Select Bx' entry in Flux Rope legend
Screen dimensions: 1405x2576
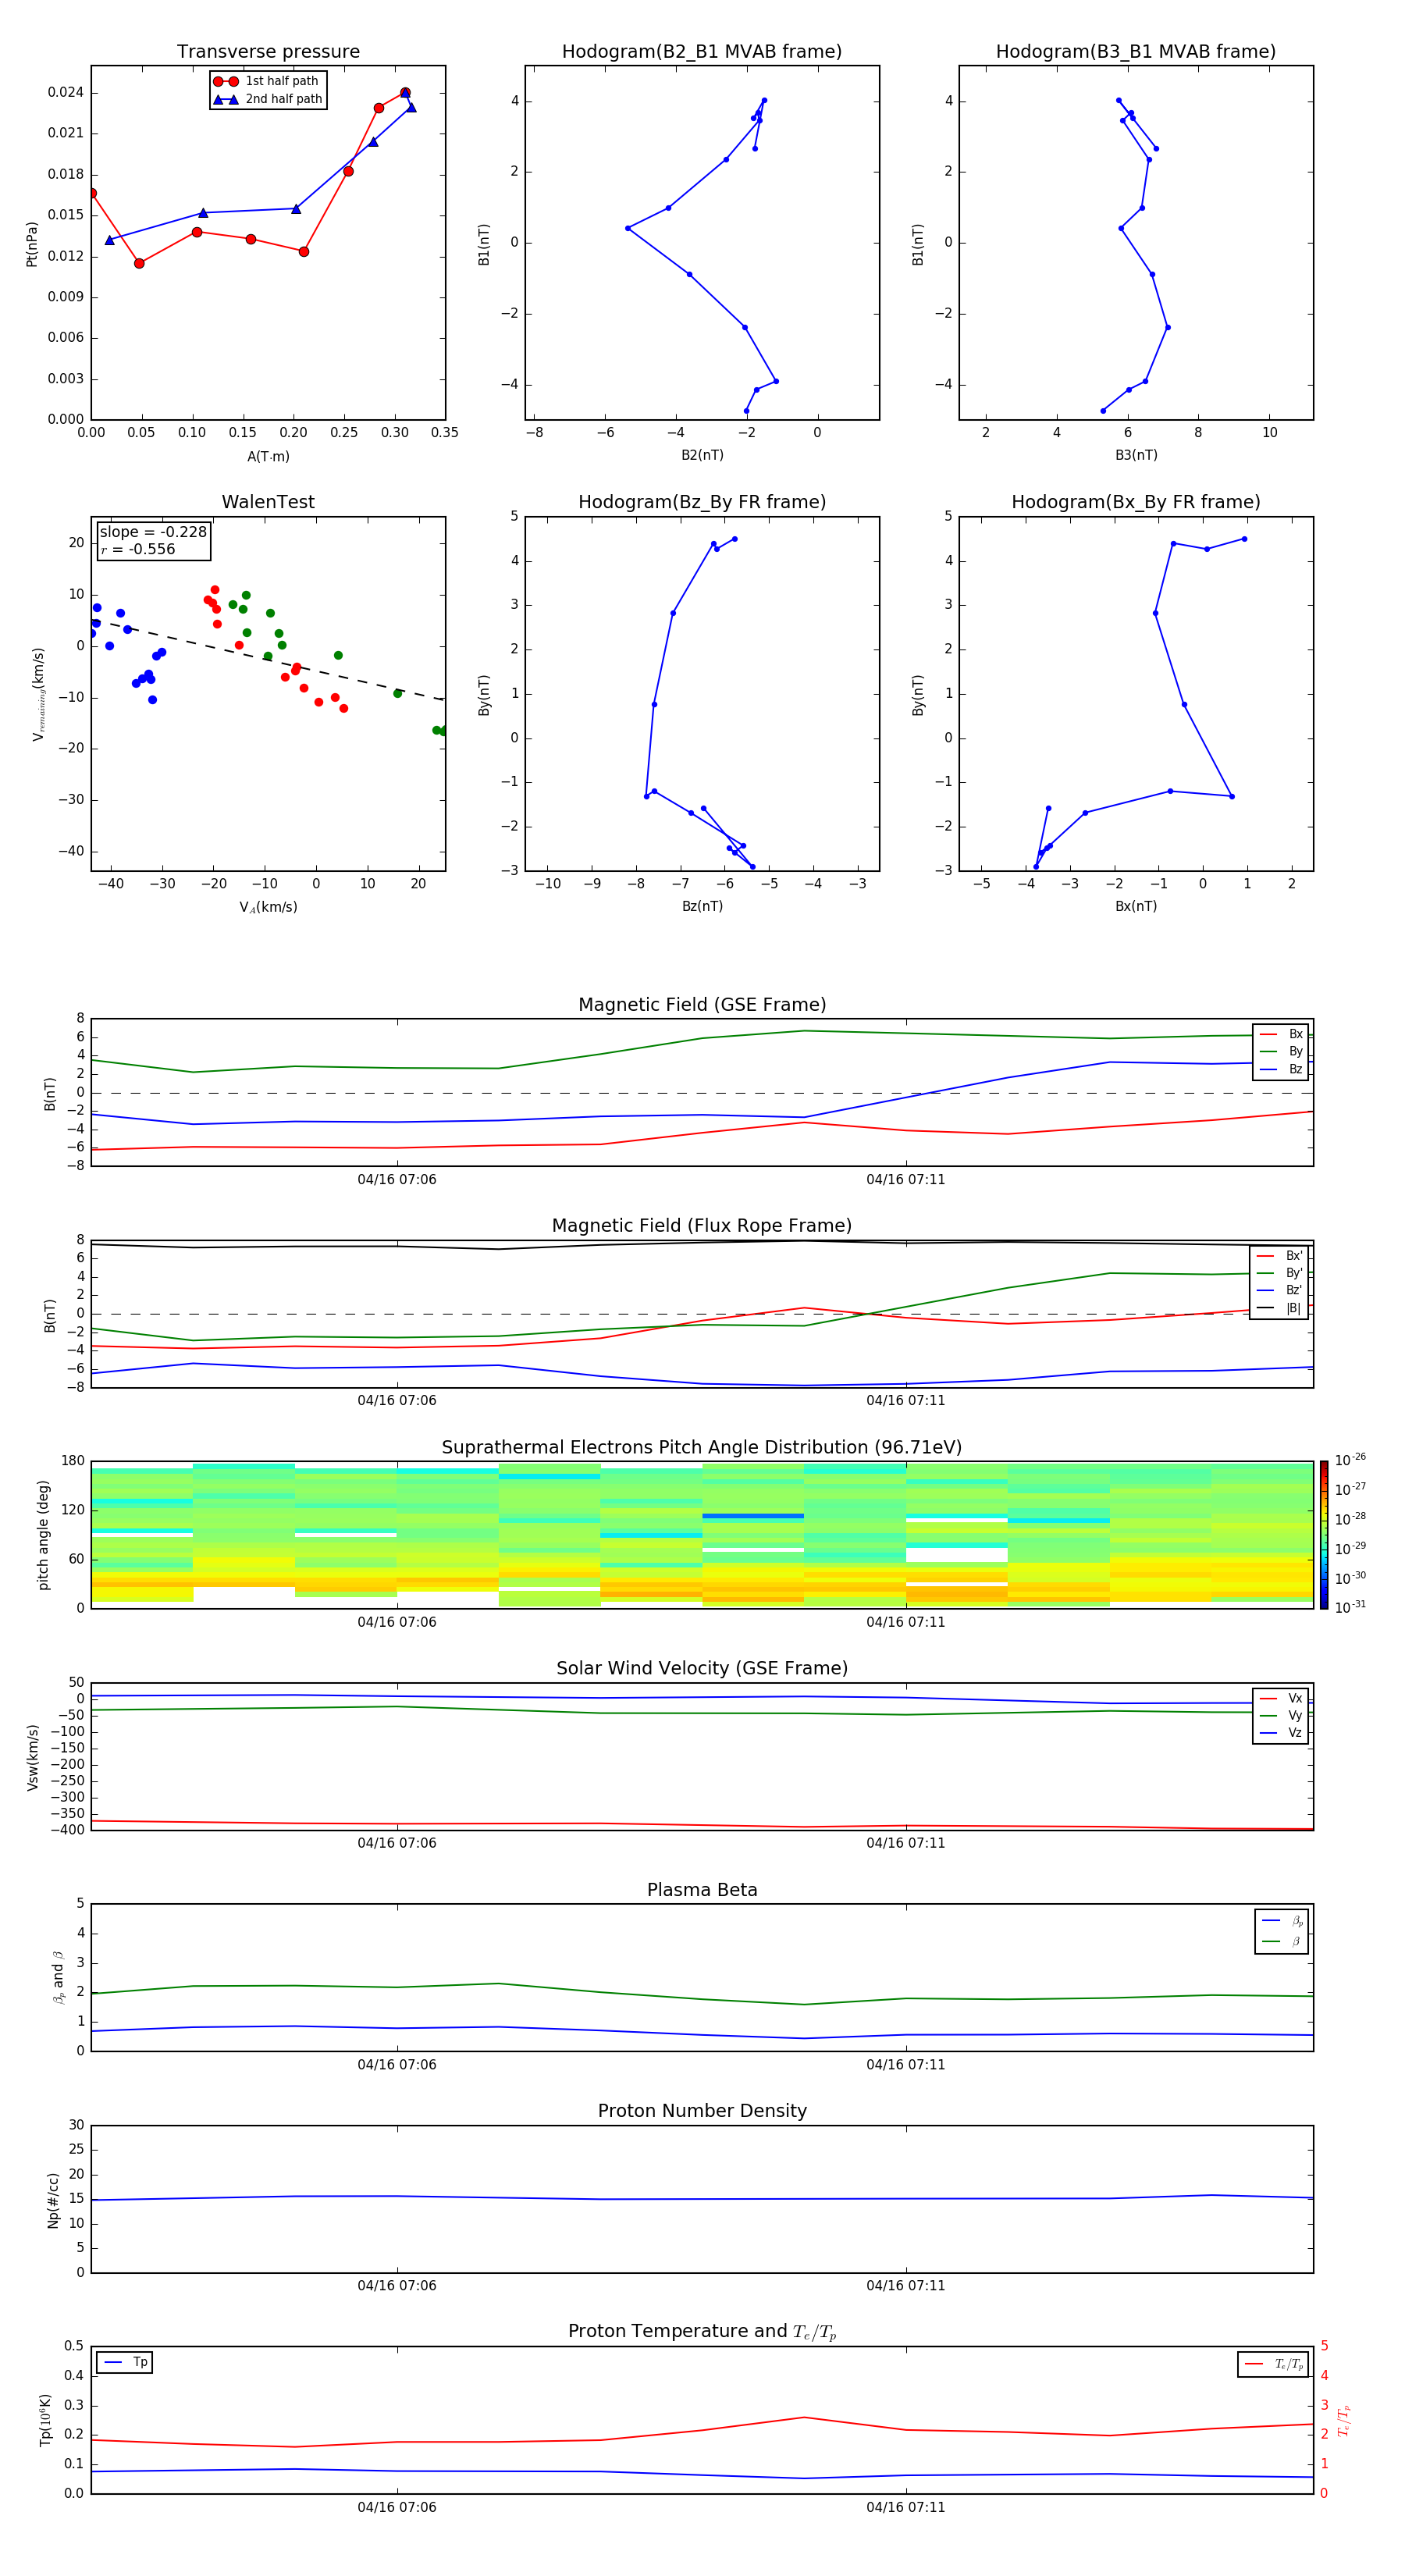tap(1280, 1256)
